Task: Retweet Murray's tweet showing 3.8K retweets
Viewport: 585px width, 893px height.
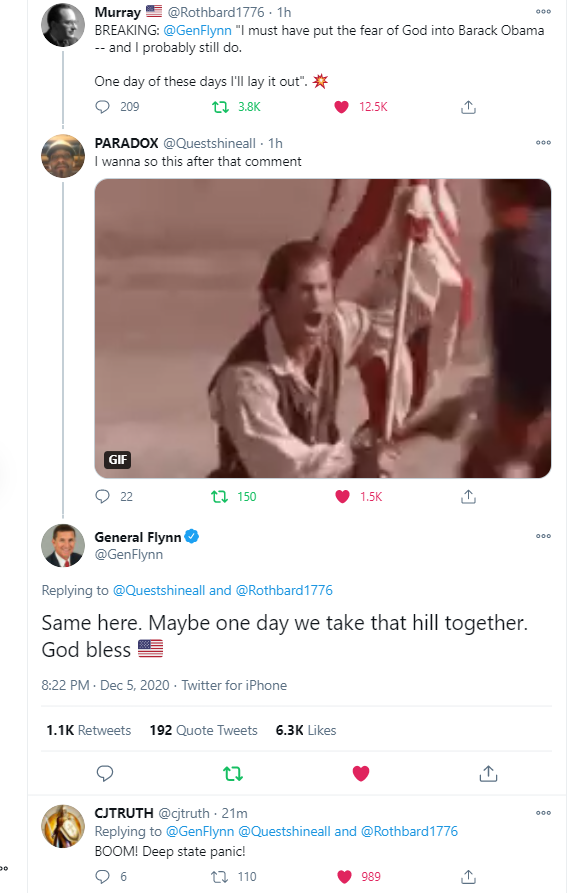Action: pyautogui.click(x=220, y=106)
